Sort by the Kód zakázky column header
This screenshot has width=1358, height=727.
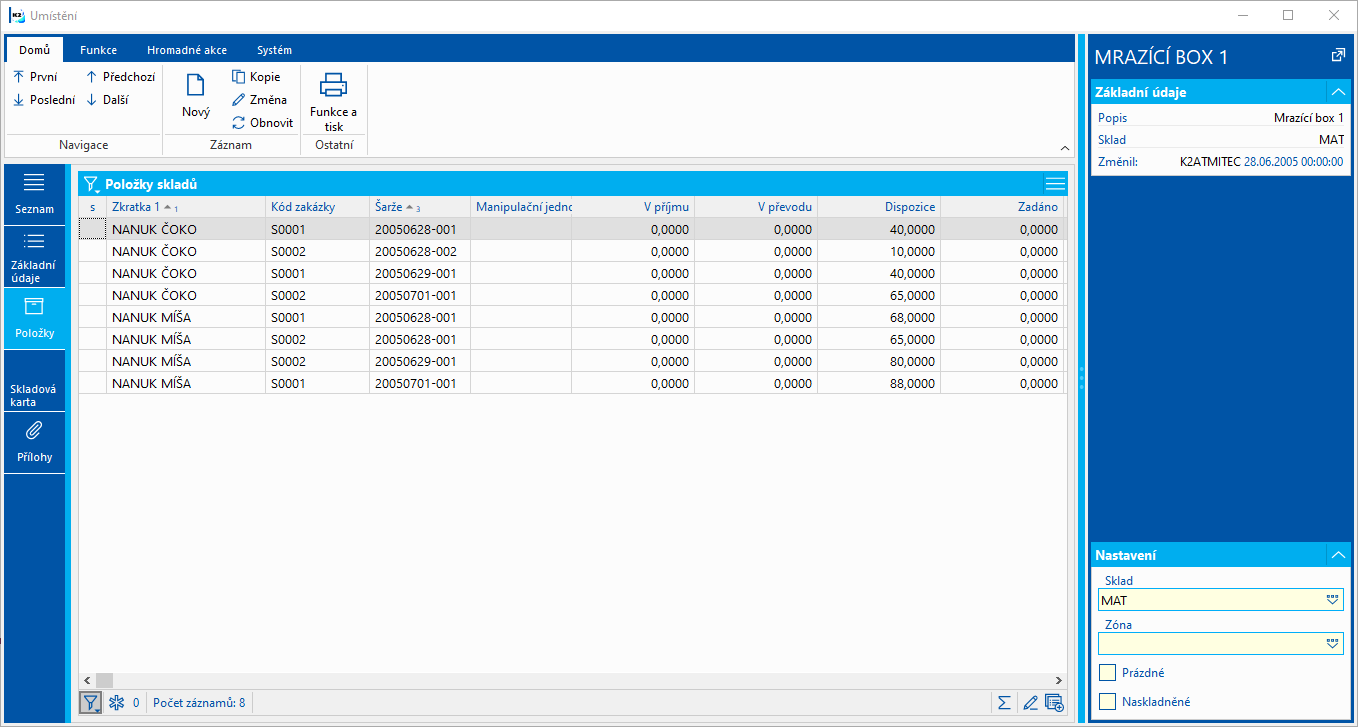pos(317,207)
